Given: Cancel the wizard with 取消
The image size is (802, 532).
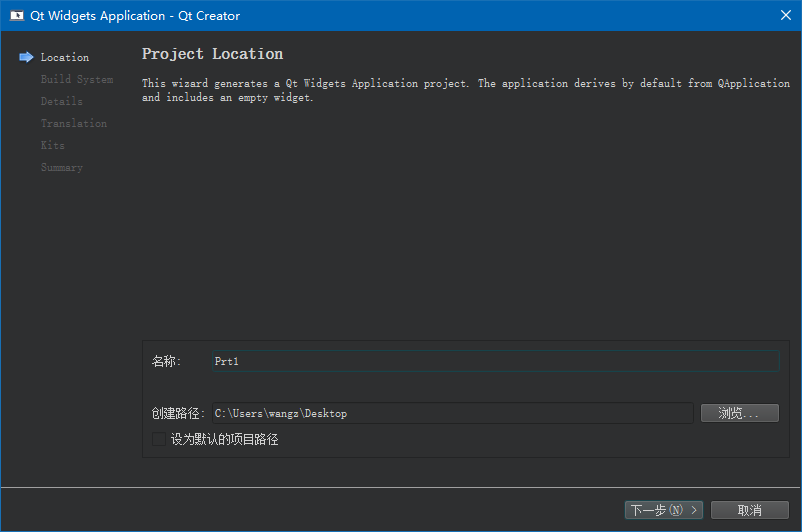Looking at the screenshot, I should pos(750,510).
